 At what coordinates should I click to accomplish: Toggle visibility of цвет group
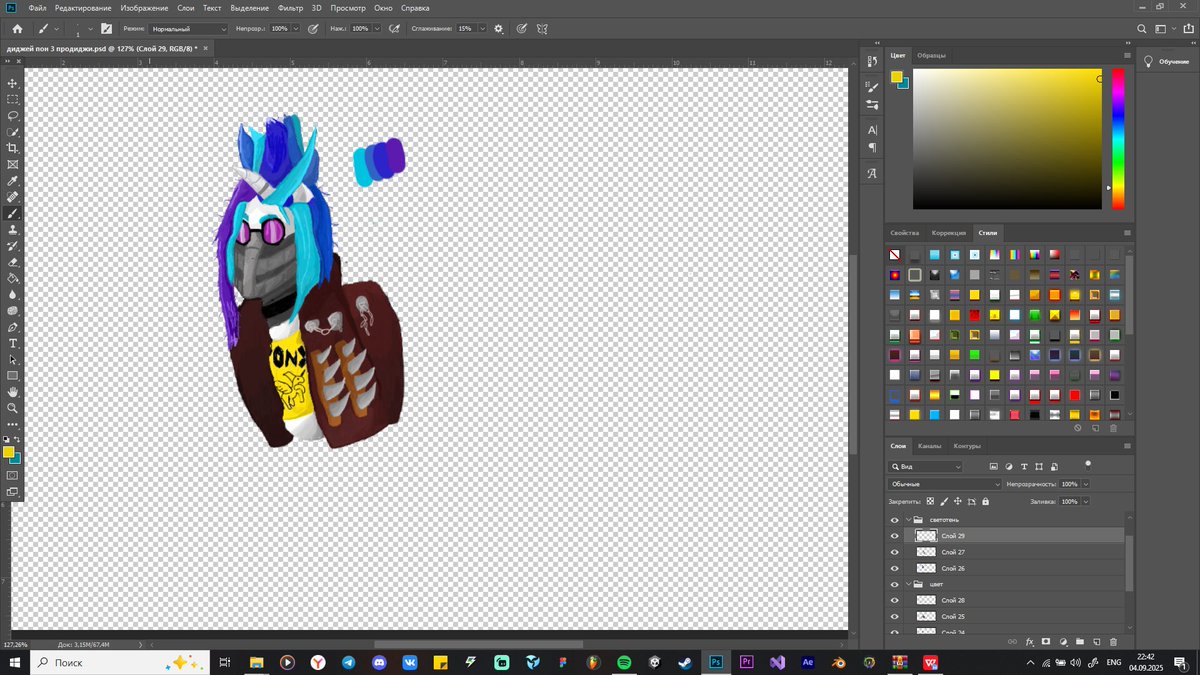coord(895,584)
